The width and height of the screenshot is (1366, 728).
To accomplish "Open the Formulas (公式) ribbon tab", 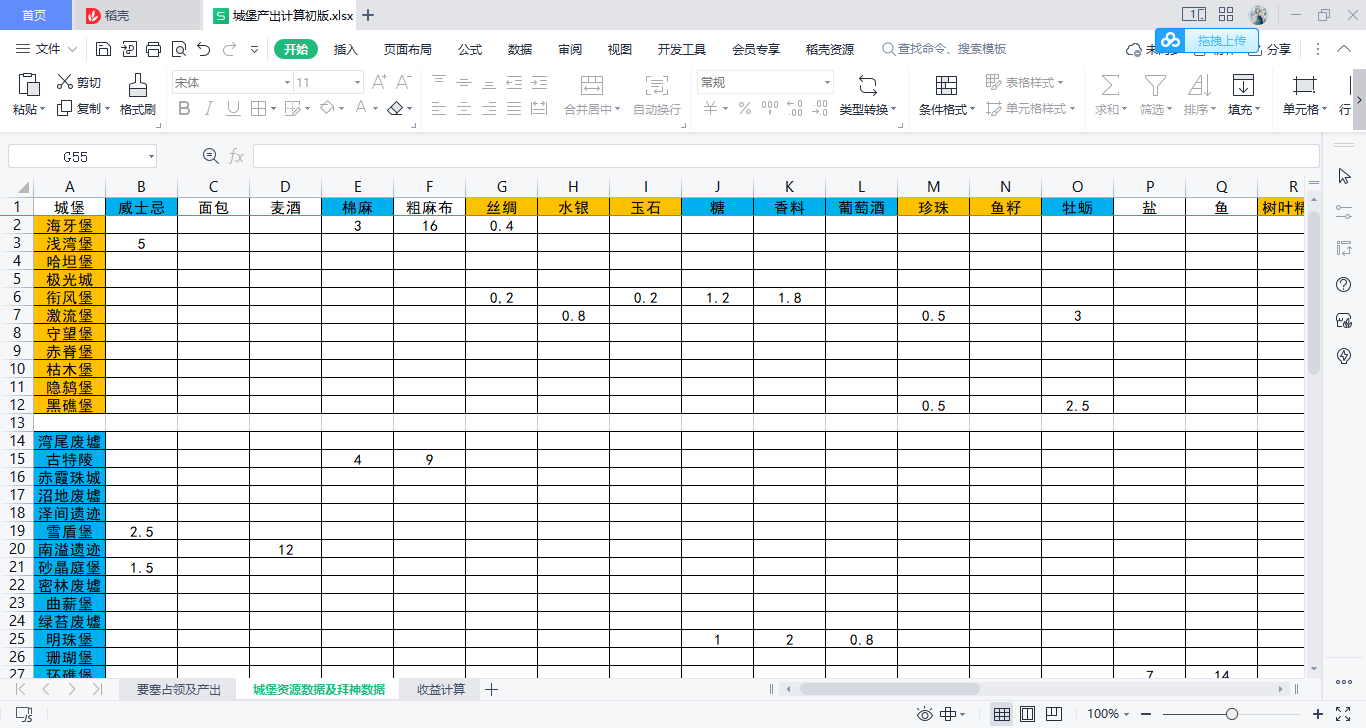I will coord(470,49).
